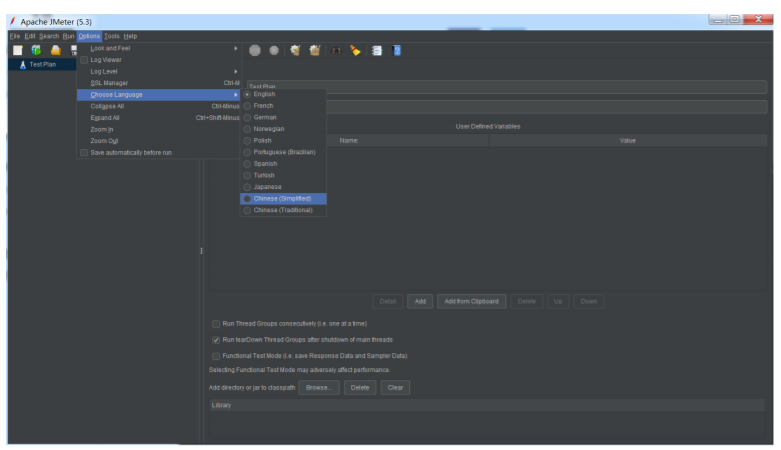Click Browse... for classpath
The width and height of the screenshot is (781, 450).
[x=319, y=388]
